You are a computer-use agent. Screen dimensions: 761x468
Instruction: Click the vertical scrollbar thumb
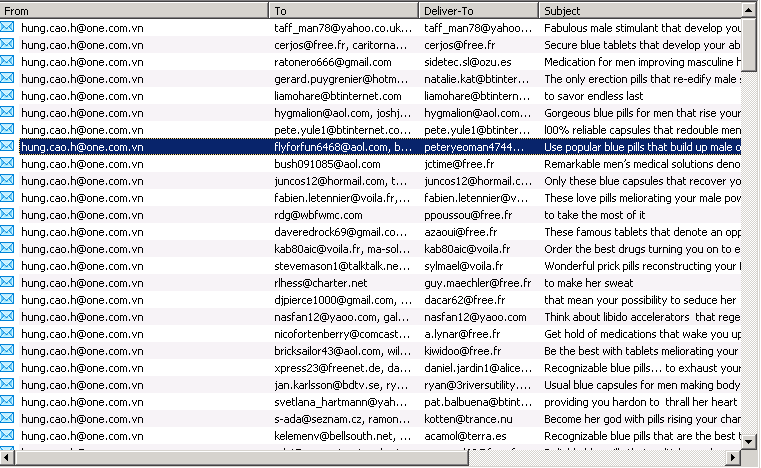coord(749,45)
